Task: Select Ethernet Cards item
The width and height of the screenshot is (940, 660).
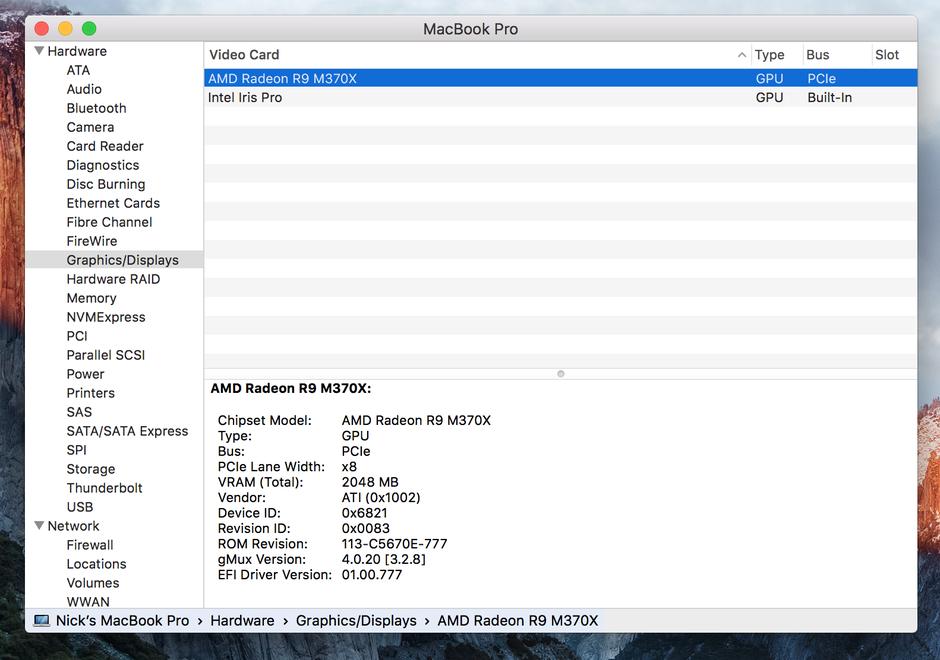Action: [113, 203]
